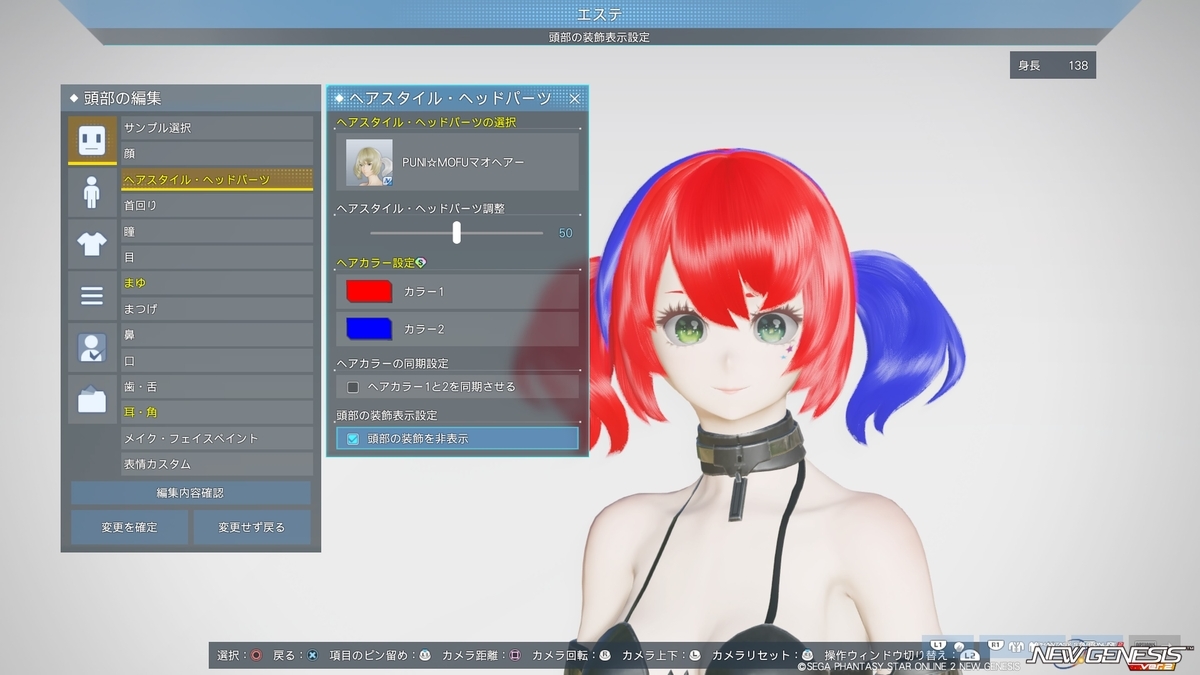Select 首回り menu item
The height and width of the screenshot is (675, 1200).
(217, 205)
